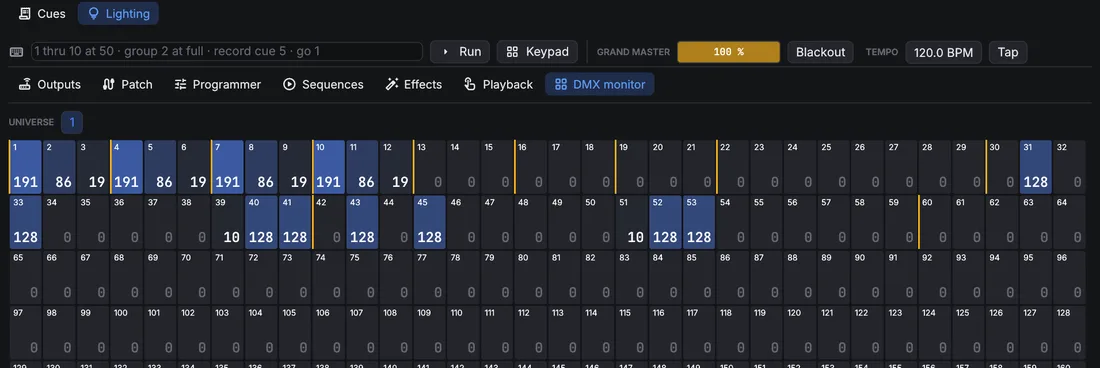Select DMX channel 51 cell showing 10

(632, 222)
